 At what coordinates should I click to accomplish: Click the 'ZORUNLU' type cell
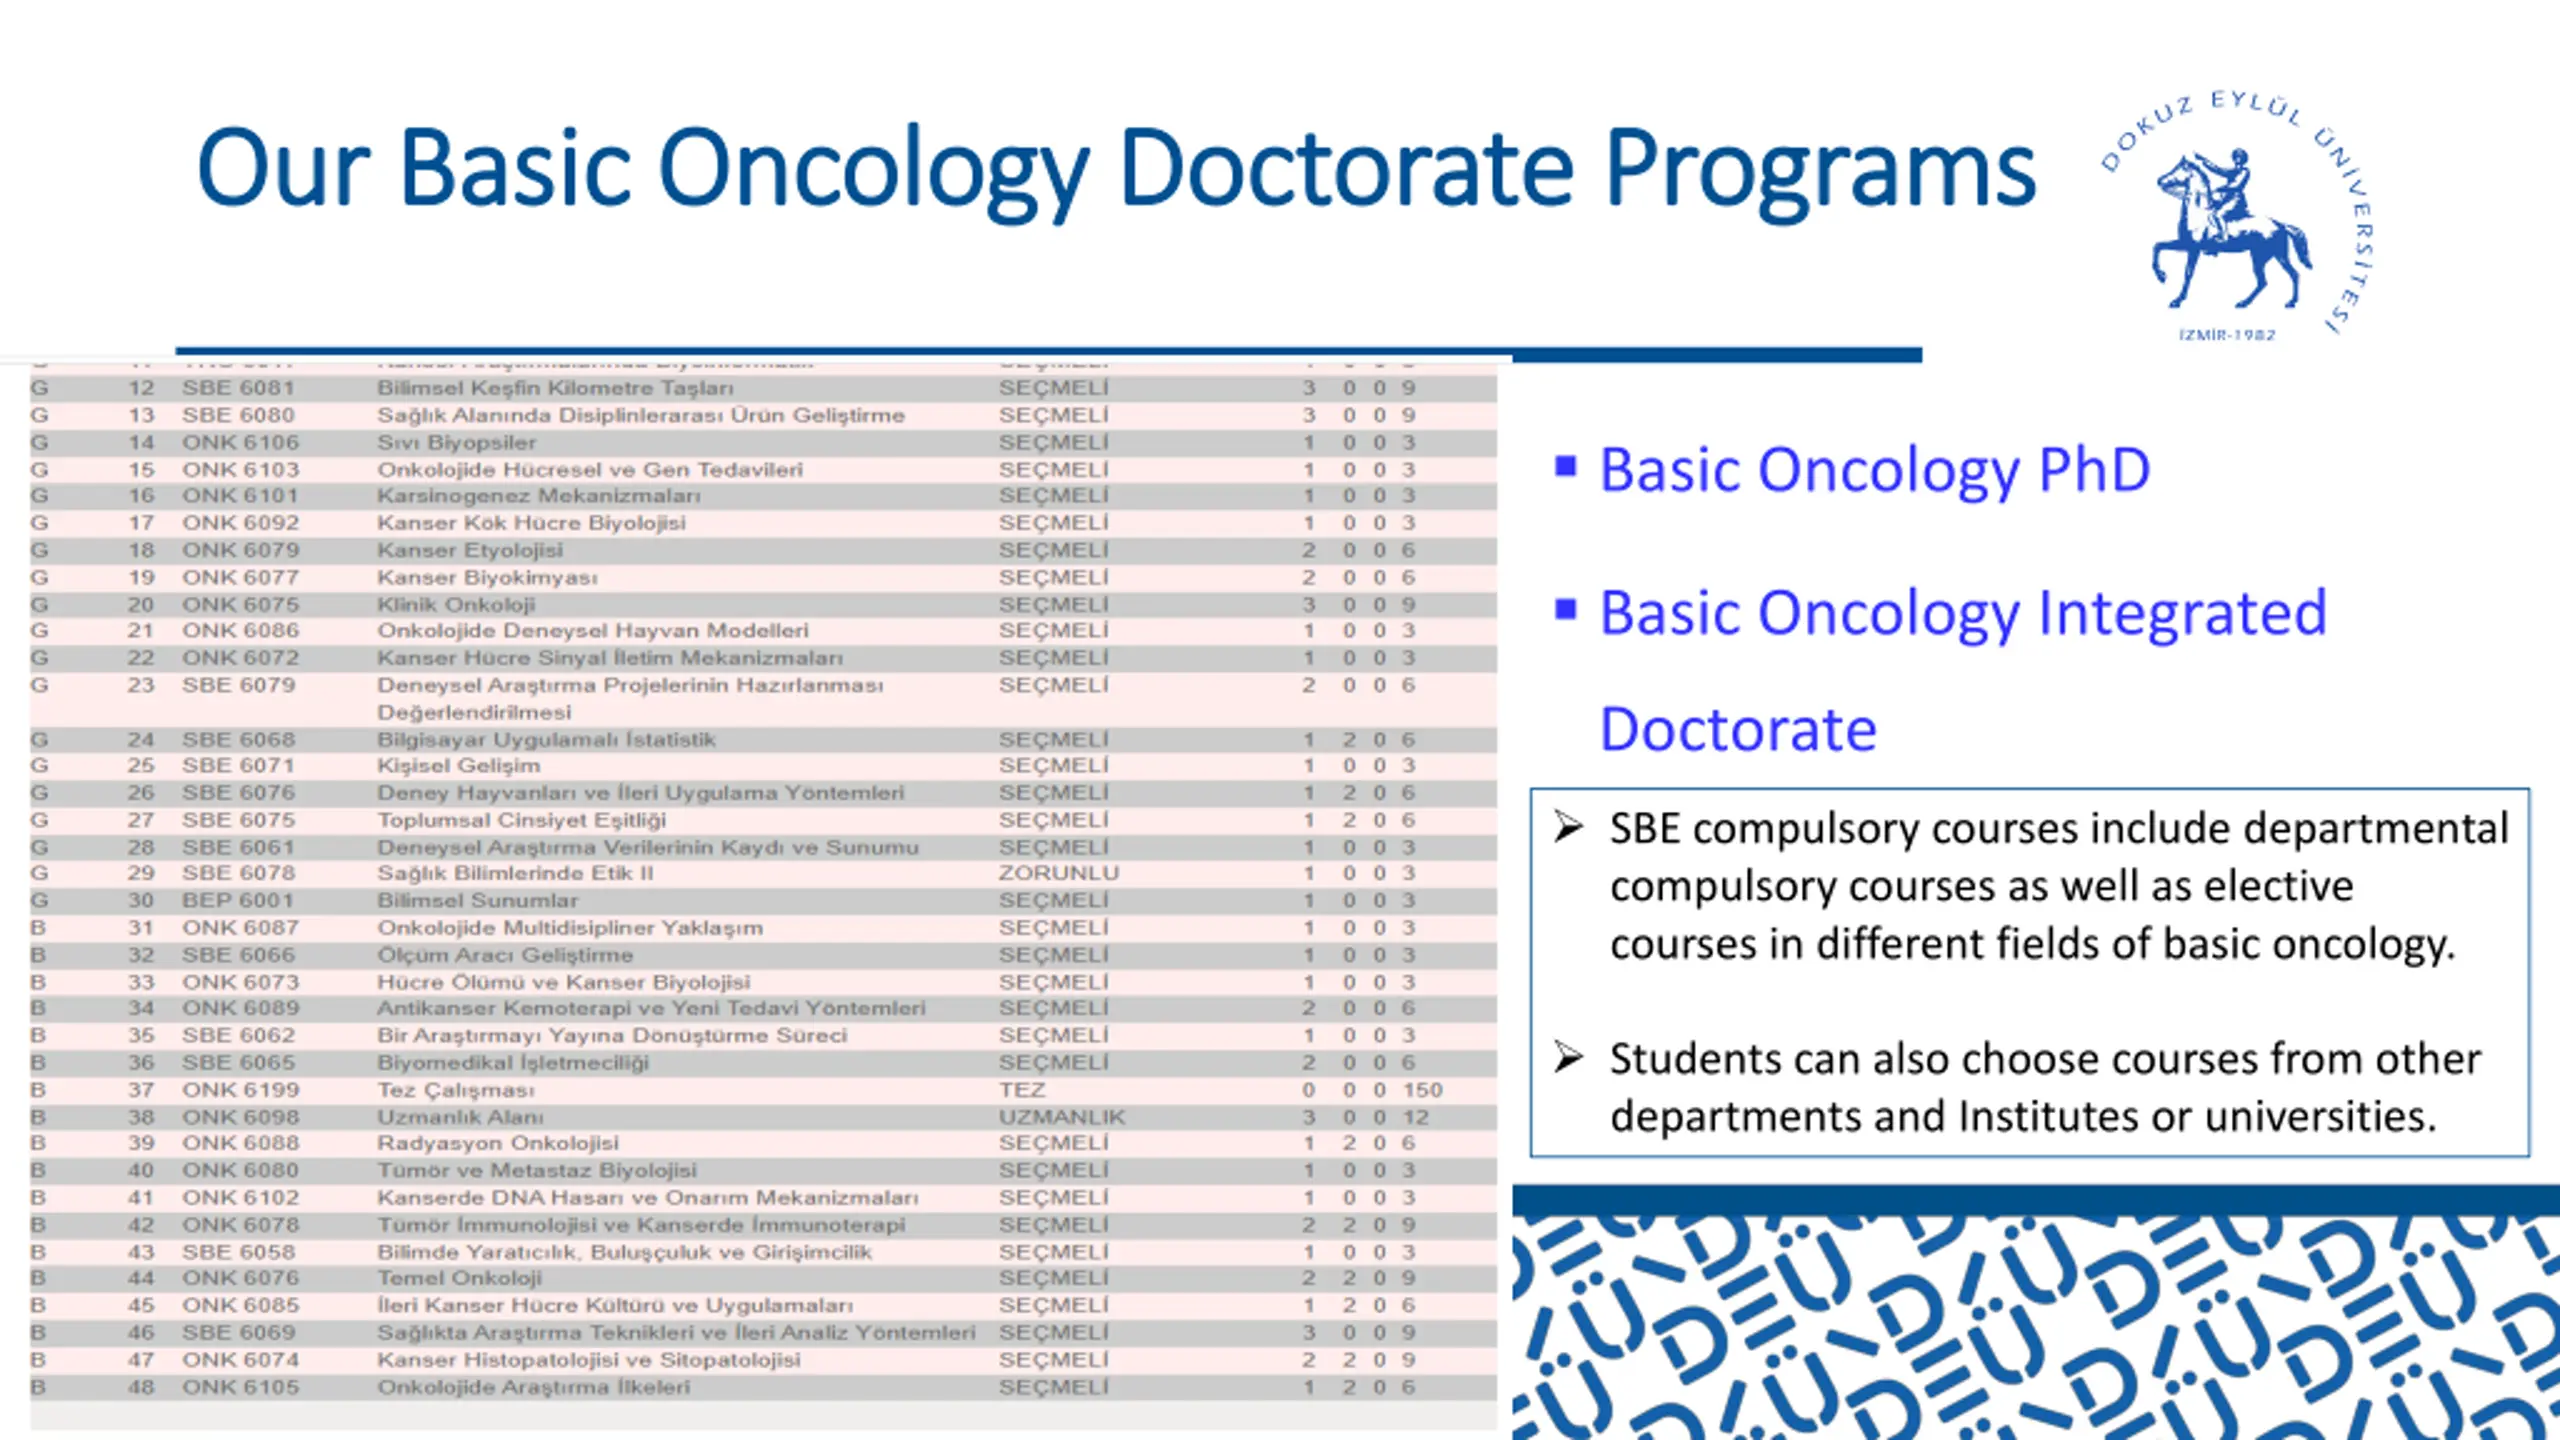coord(1059,873)
